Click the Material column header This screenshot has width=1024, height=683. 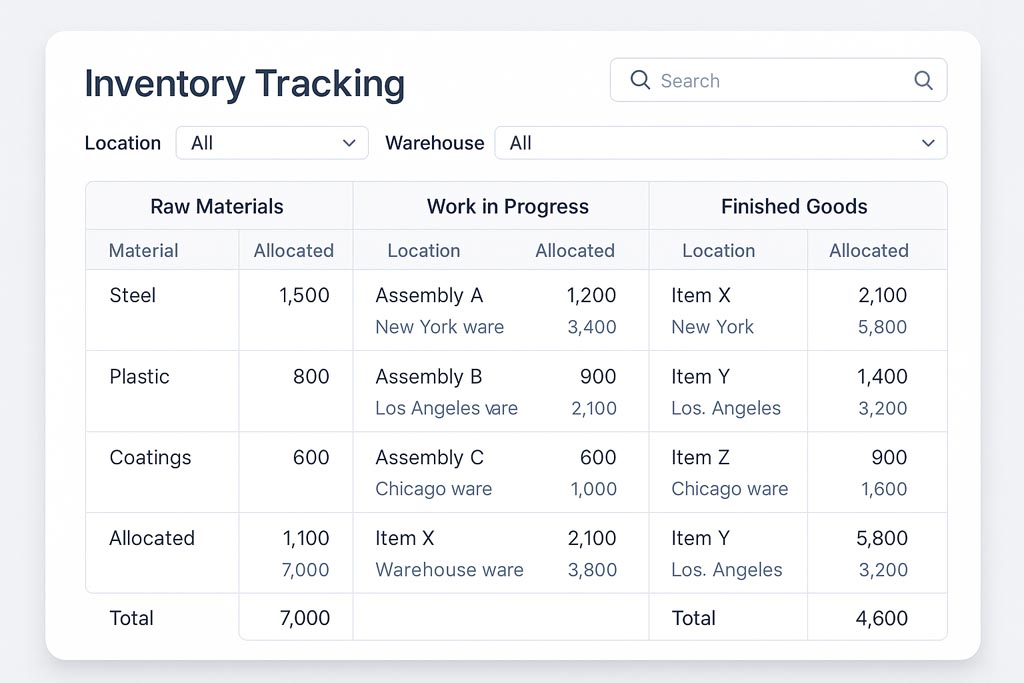(143, 251)
